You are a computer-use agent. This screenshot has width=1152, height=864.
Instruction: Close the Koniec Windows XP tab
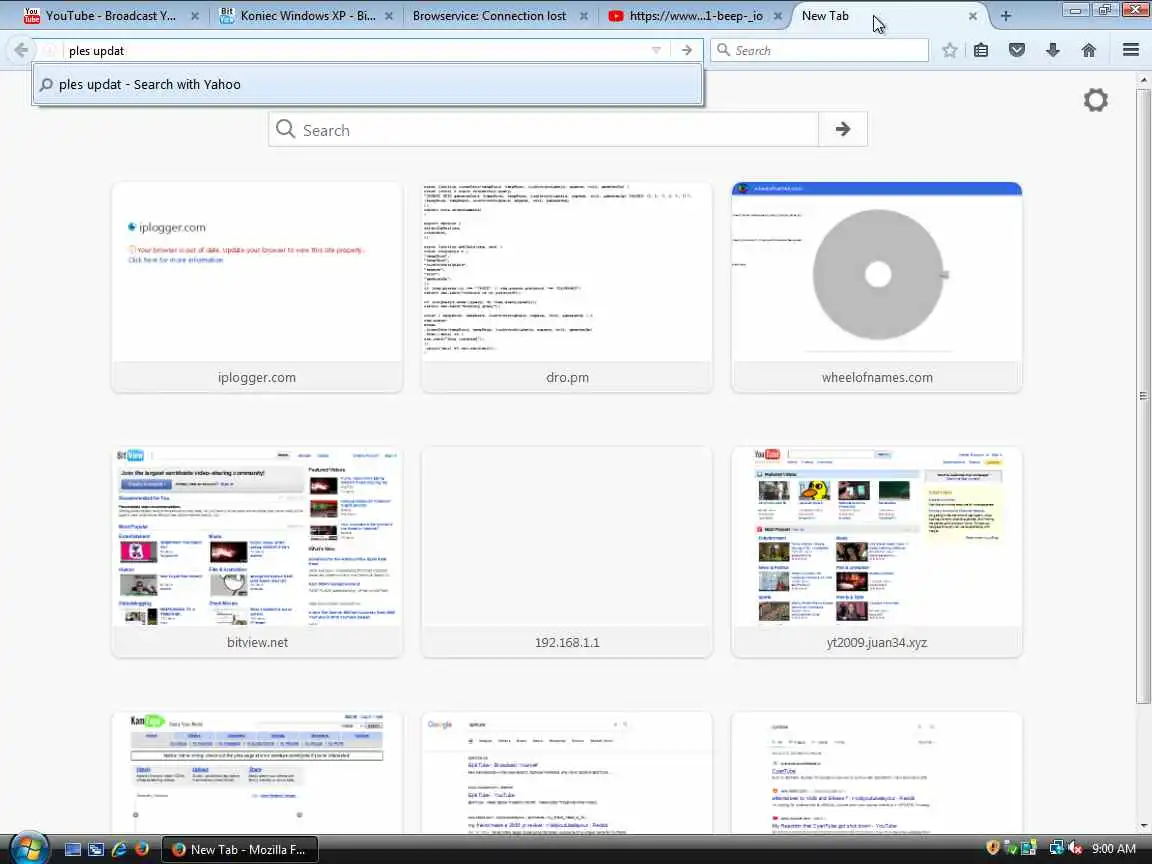(389, 16)
